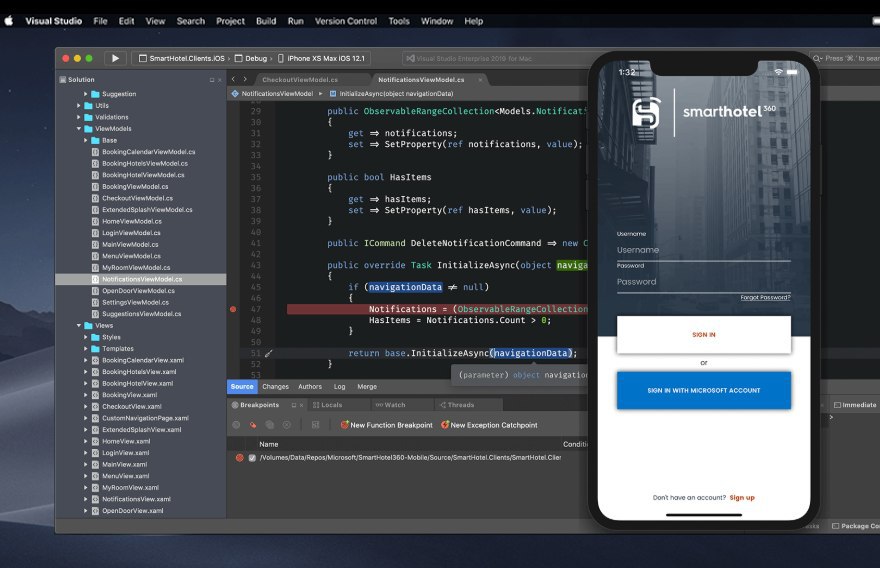This screenshot has height=568, width=880.
Task: Switch to the Changes tab
Action: point(276,387)
